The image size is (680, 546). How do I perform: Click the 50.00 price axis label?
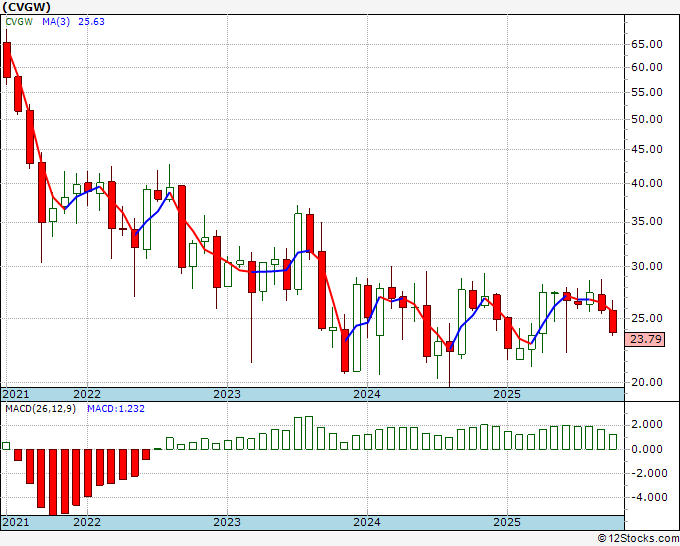647,119
